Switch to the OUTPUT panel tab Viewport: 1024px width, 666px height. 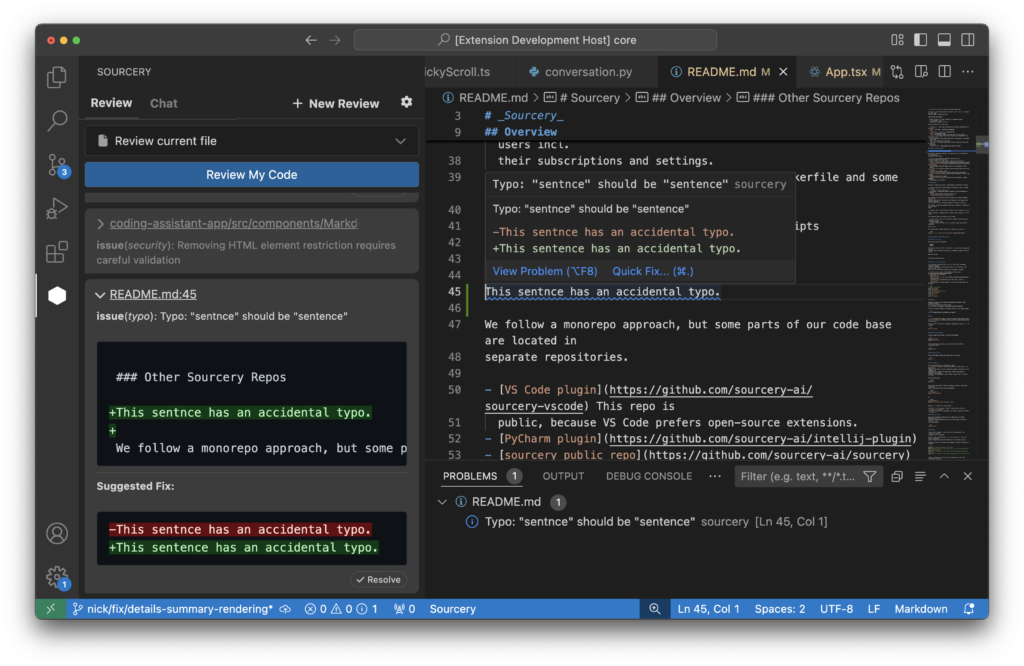click(563, 477)
